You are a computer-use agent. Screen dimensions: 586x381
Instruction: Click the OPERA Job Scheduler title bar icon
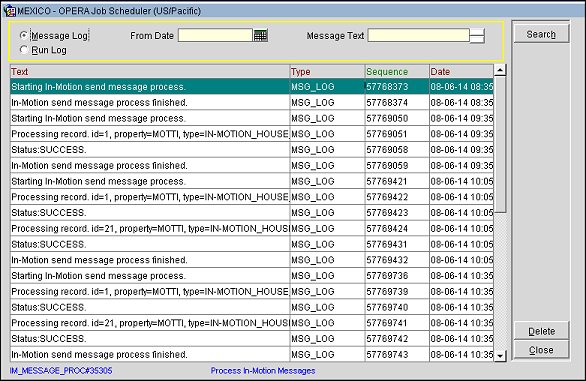tap(9, 11)
